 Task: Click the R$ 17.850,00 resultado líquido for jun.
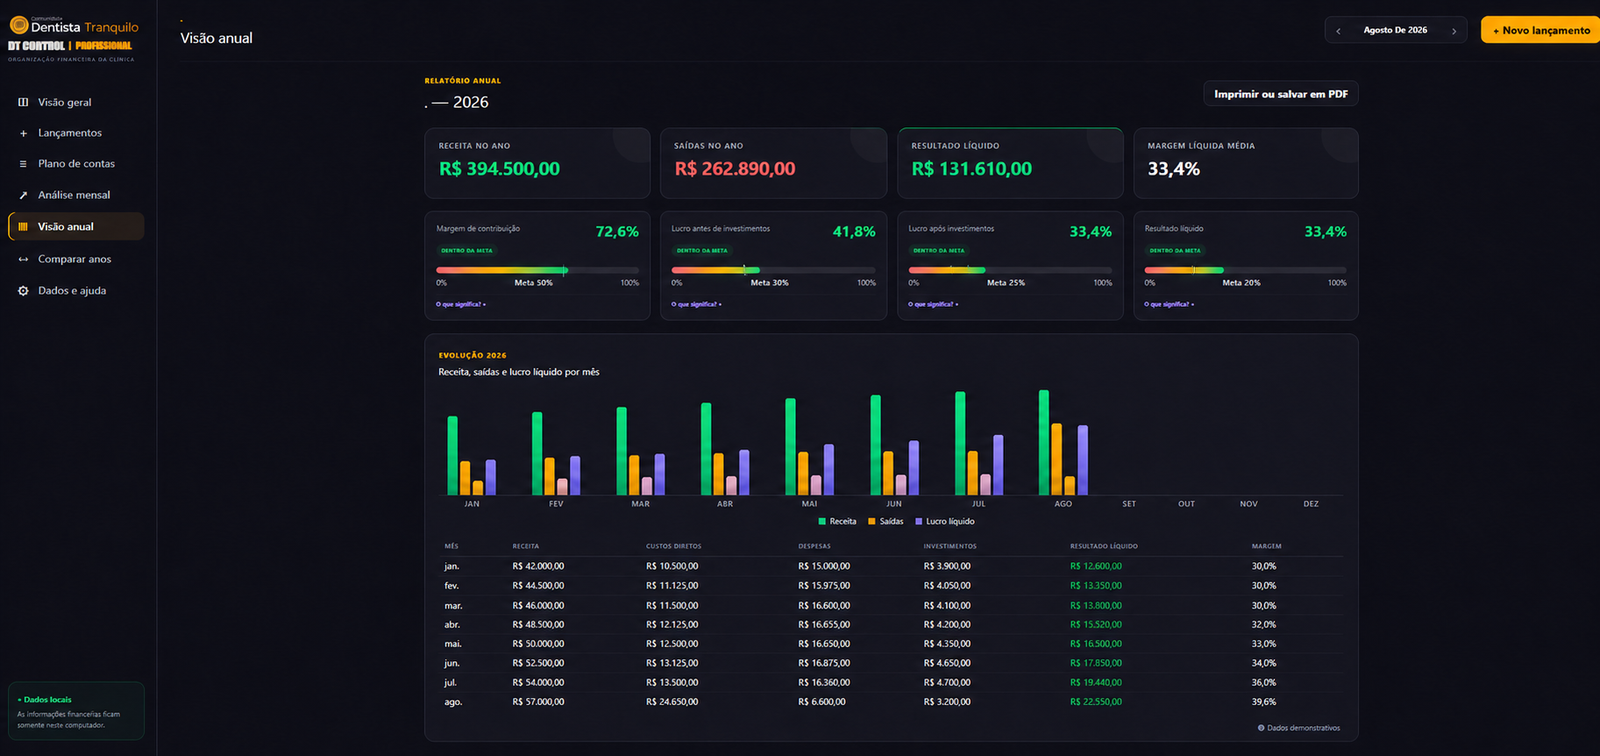point(1096,663)
